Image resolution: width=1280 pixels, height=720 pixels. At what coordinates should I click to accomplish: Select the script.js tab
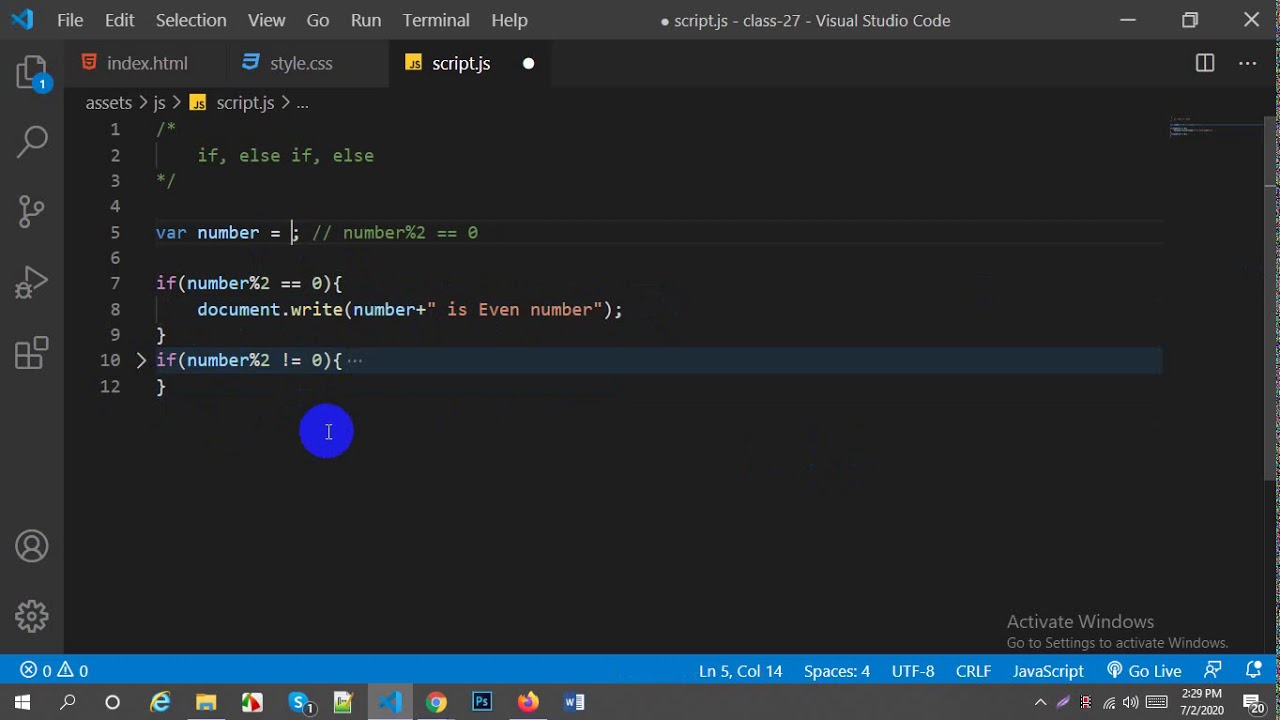[x=461, y=63]
